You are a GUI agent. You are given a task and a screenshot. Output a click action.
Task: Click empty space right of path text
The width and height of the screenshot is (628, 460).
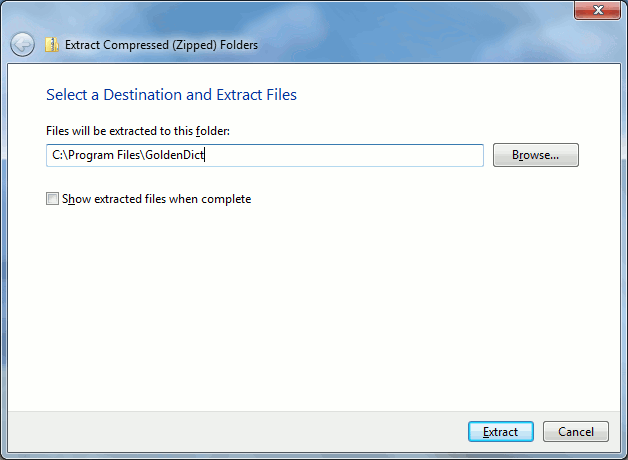coord(344,155)
